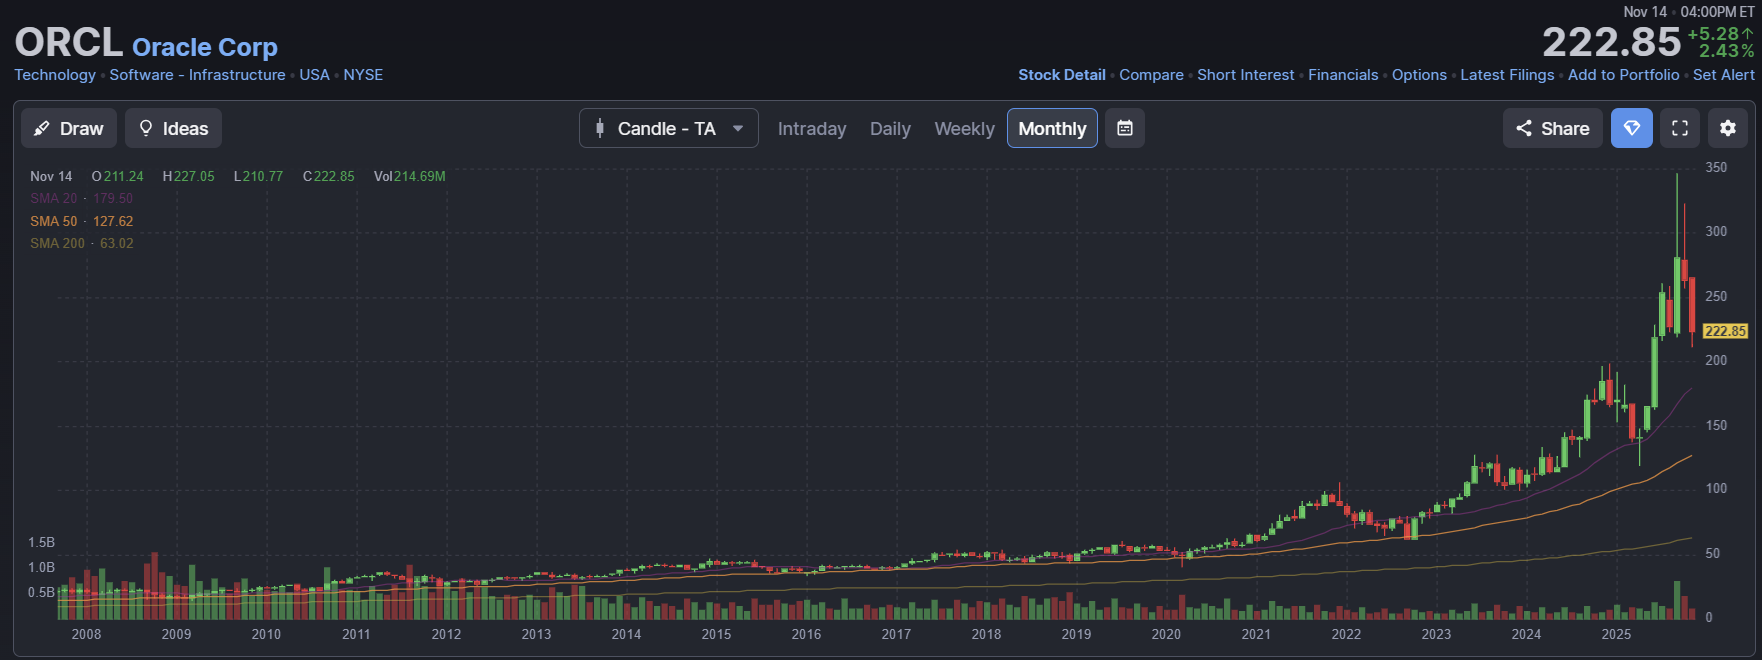Image resolution: width=1762 pixels, height=660 pixels.
Task: Open the Oracle Corp company link
Action: coord(205,47)
